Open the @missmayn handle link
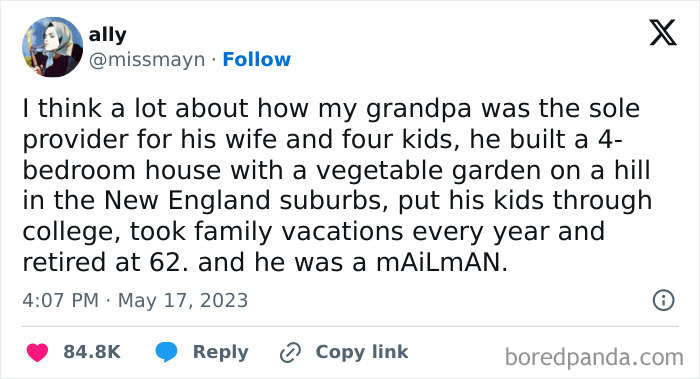This screenshot has height=379, width=700. pyautogui.click(x=147, y=60)
